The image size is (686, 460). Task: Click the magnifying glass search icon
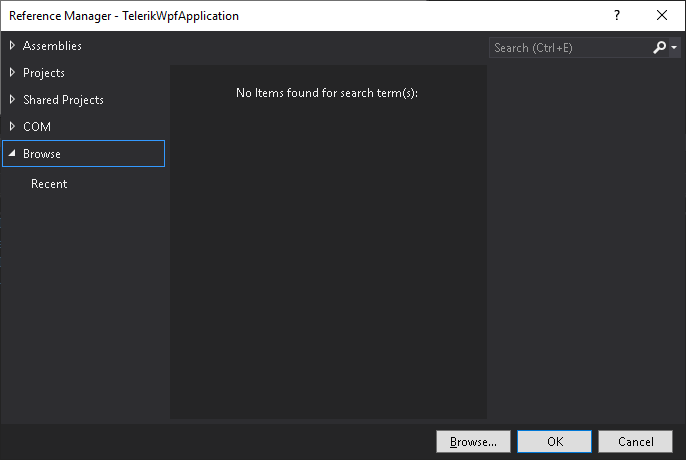coord(659,47)
